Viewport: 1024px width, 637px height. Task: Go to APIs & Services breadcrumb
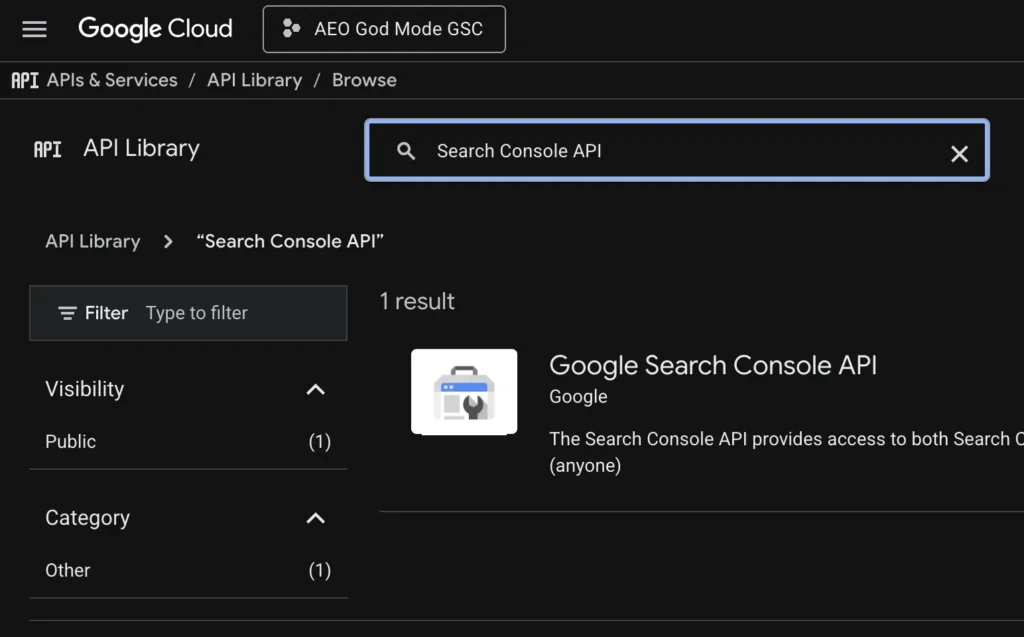tap(112, 80)
